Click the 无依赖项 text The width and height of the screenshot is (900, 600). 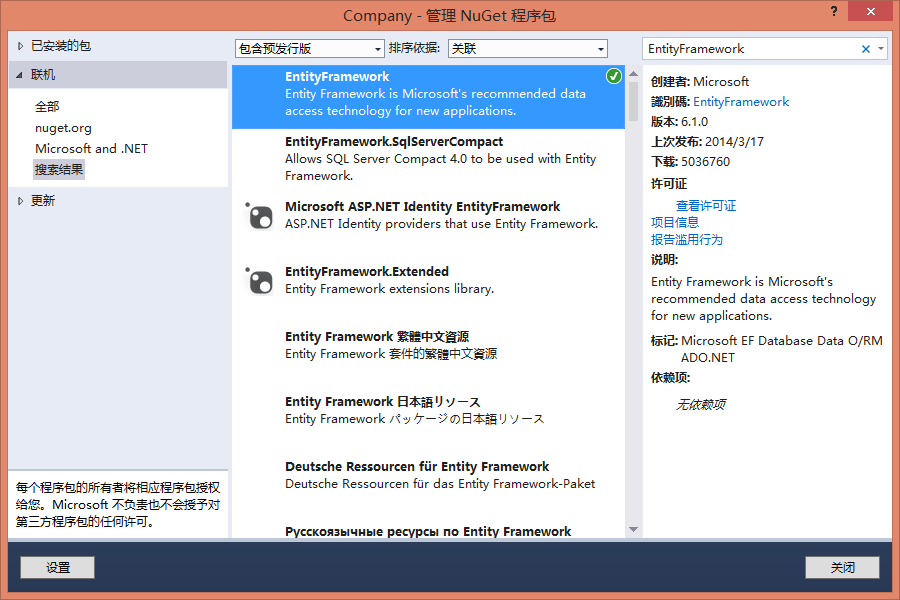click(x=700, y=405)
